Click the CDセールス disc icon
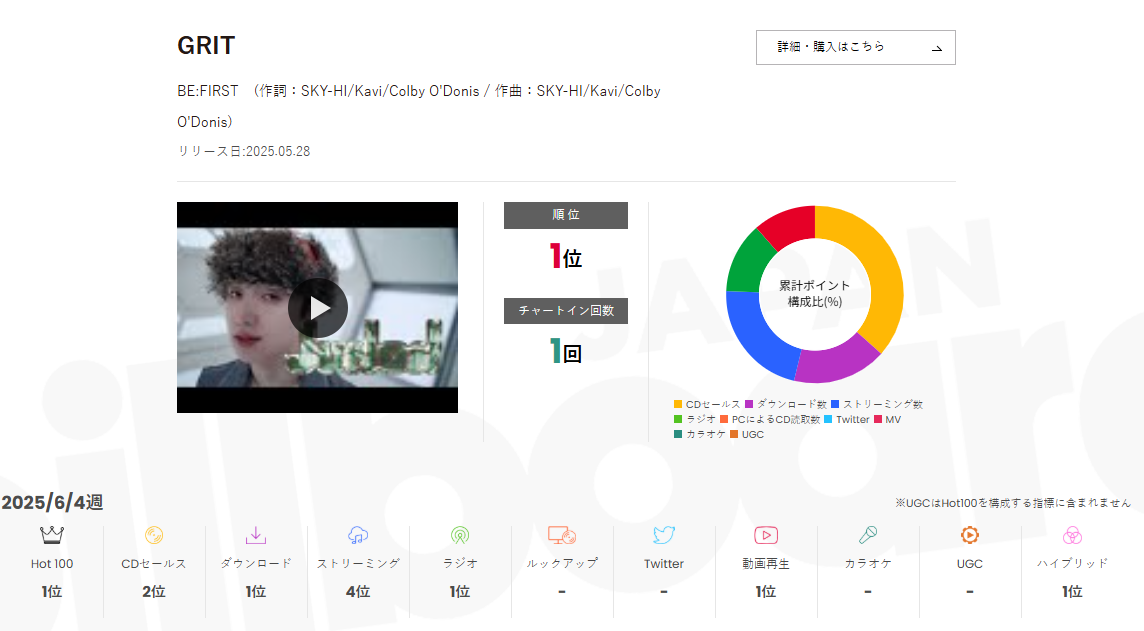The width and height of the screenshot is (1144, 631). [x=154, y=535]
